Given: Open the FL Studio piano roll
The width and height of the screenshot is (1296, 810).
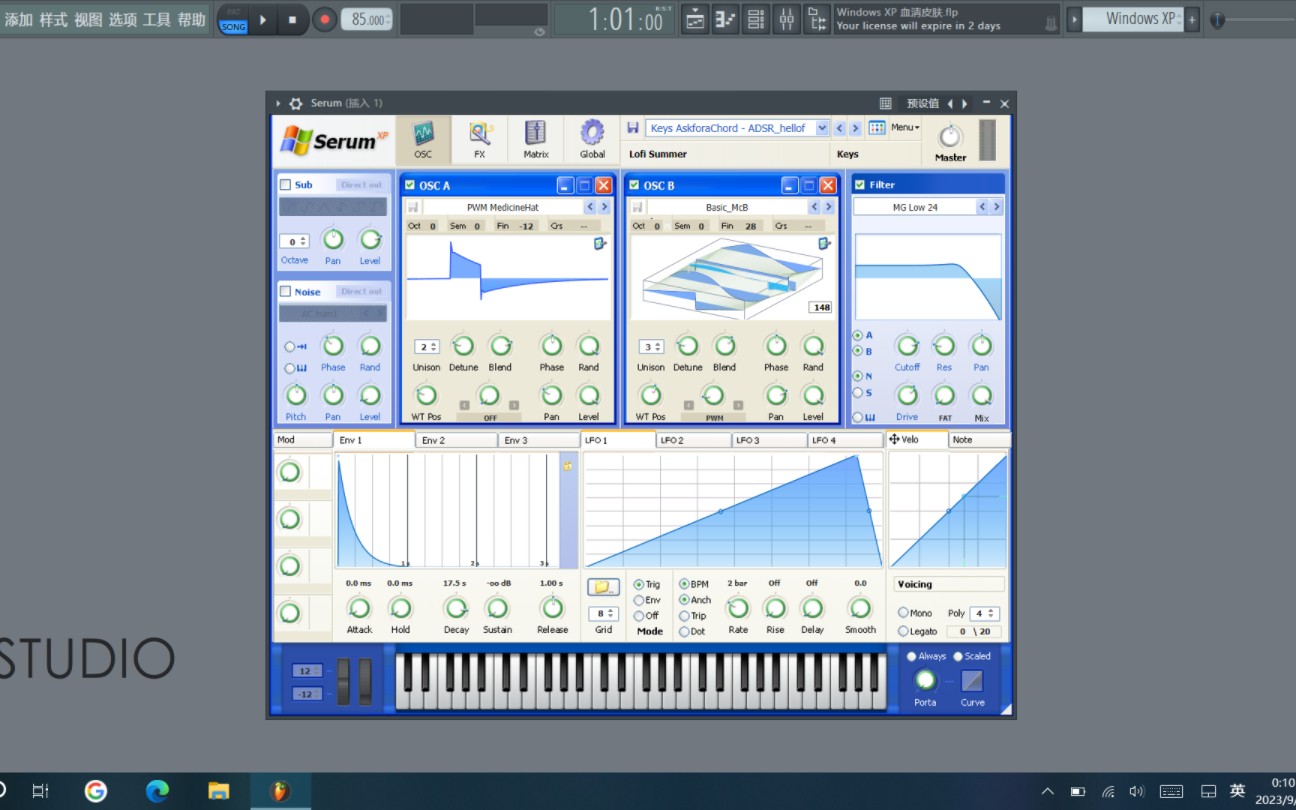Looking at the screenshot, I should coord(726,19).
